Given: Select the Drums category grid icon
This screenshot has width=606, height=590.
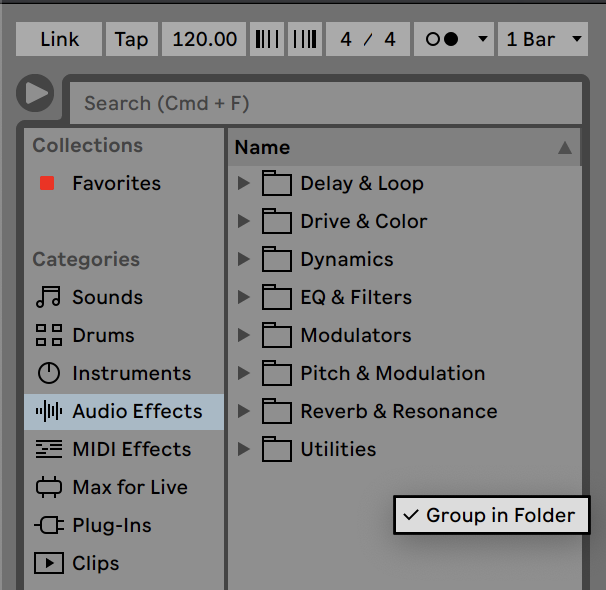Looking at the screenshot, I should 49,335.
